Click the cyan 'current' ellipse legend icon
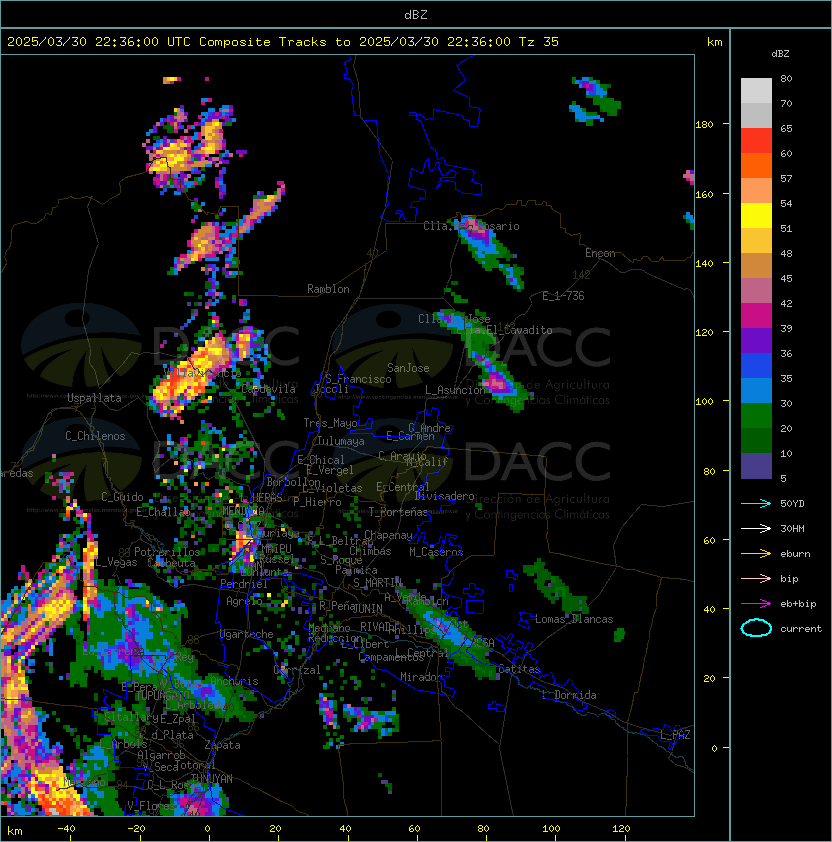This screenshot has height=842, width=832. pos(756,628)
